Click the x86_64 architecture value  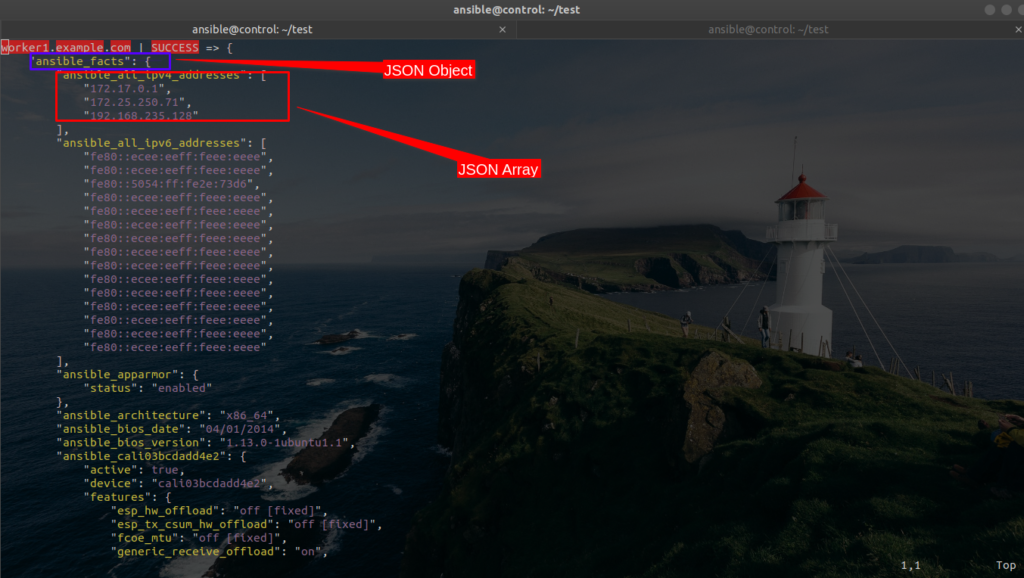click(246, 415)
